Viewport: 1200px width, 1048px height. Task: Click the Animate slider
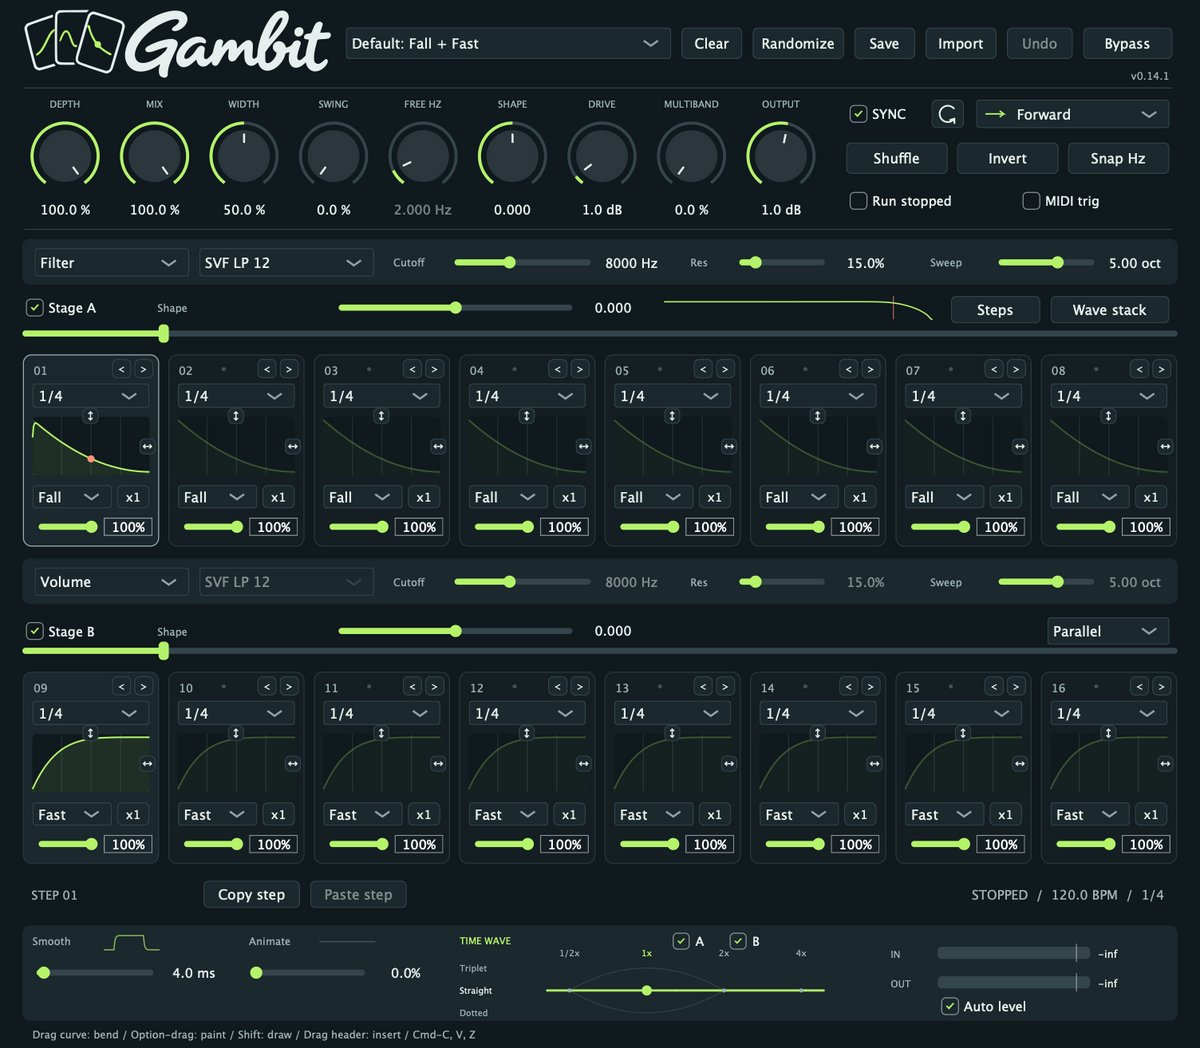[308, 972]
